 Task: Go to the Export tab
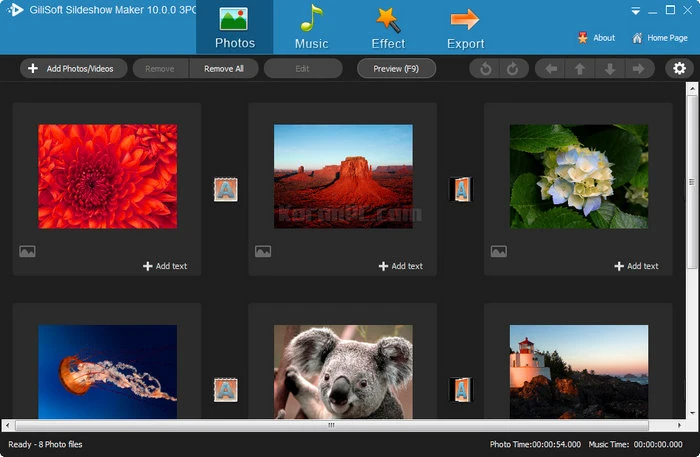pos(465,28)
